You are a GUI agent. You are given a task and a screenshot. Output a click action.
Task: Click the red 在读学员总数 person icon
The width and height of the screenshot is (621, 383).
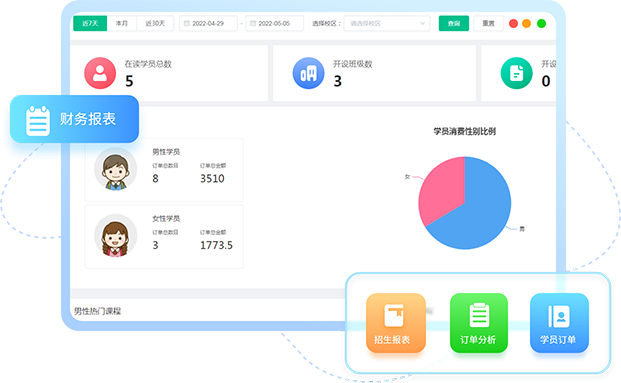coord(100,73)
